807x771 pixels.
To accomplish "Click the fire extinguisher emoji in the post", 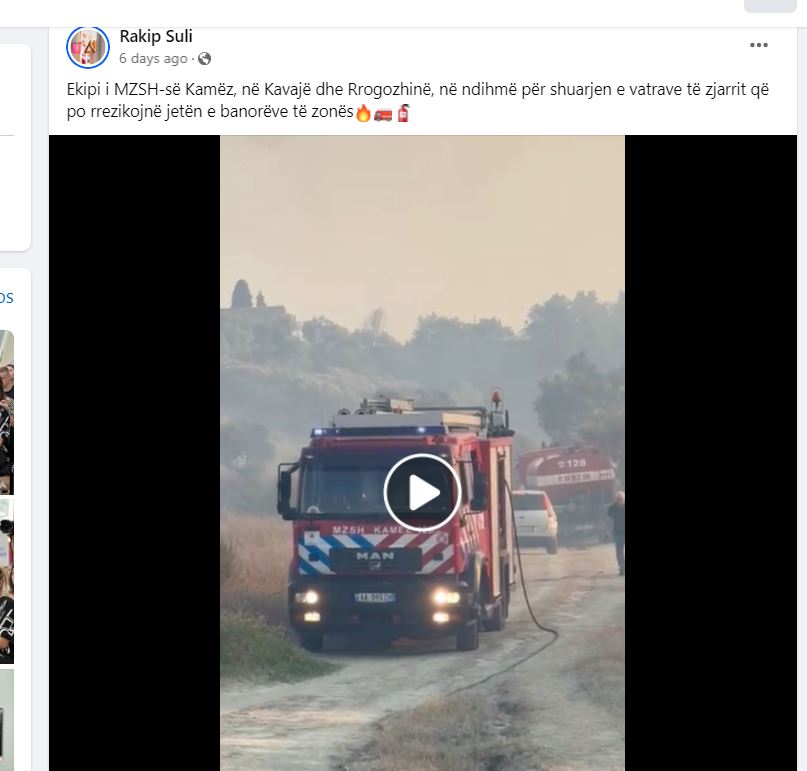I will [x=404, y=113].
